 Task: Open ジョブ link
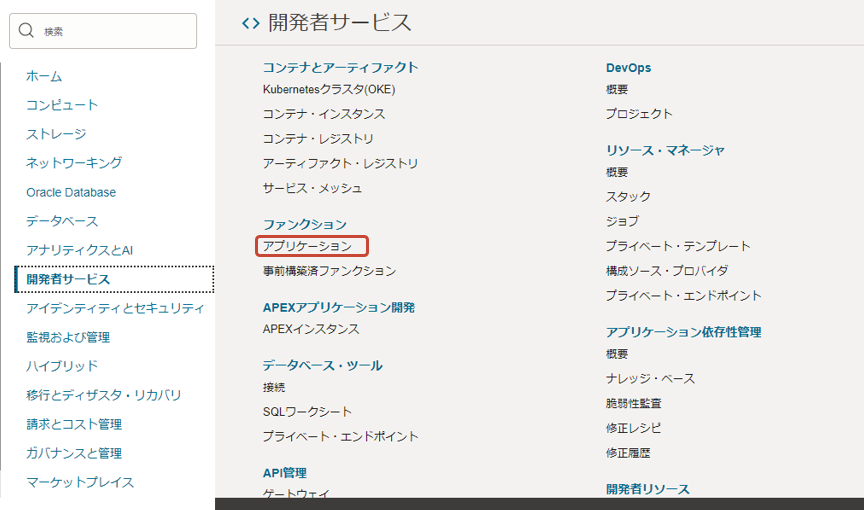coord(622,221)
